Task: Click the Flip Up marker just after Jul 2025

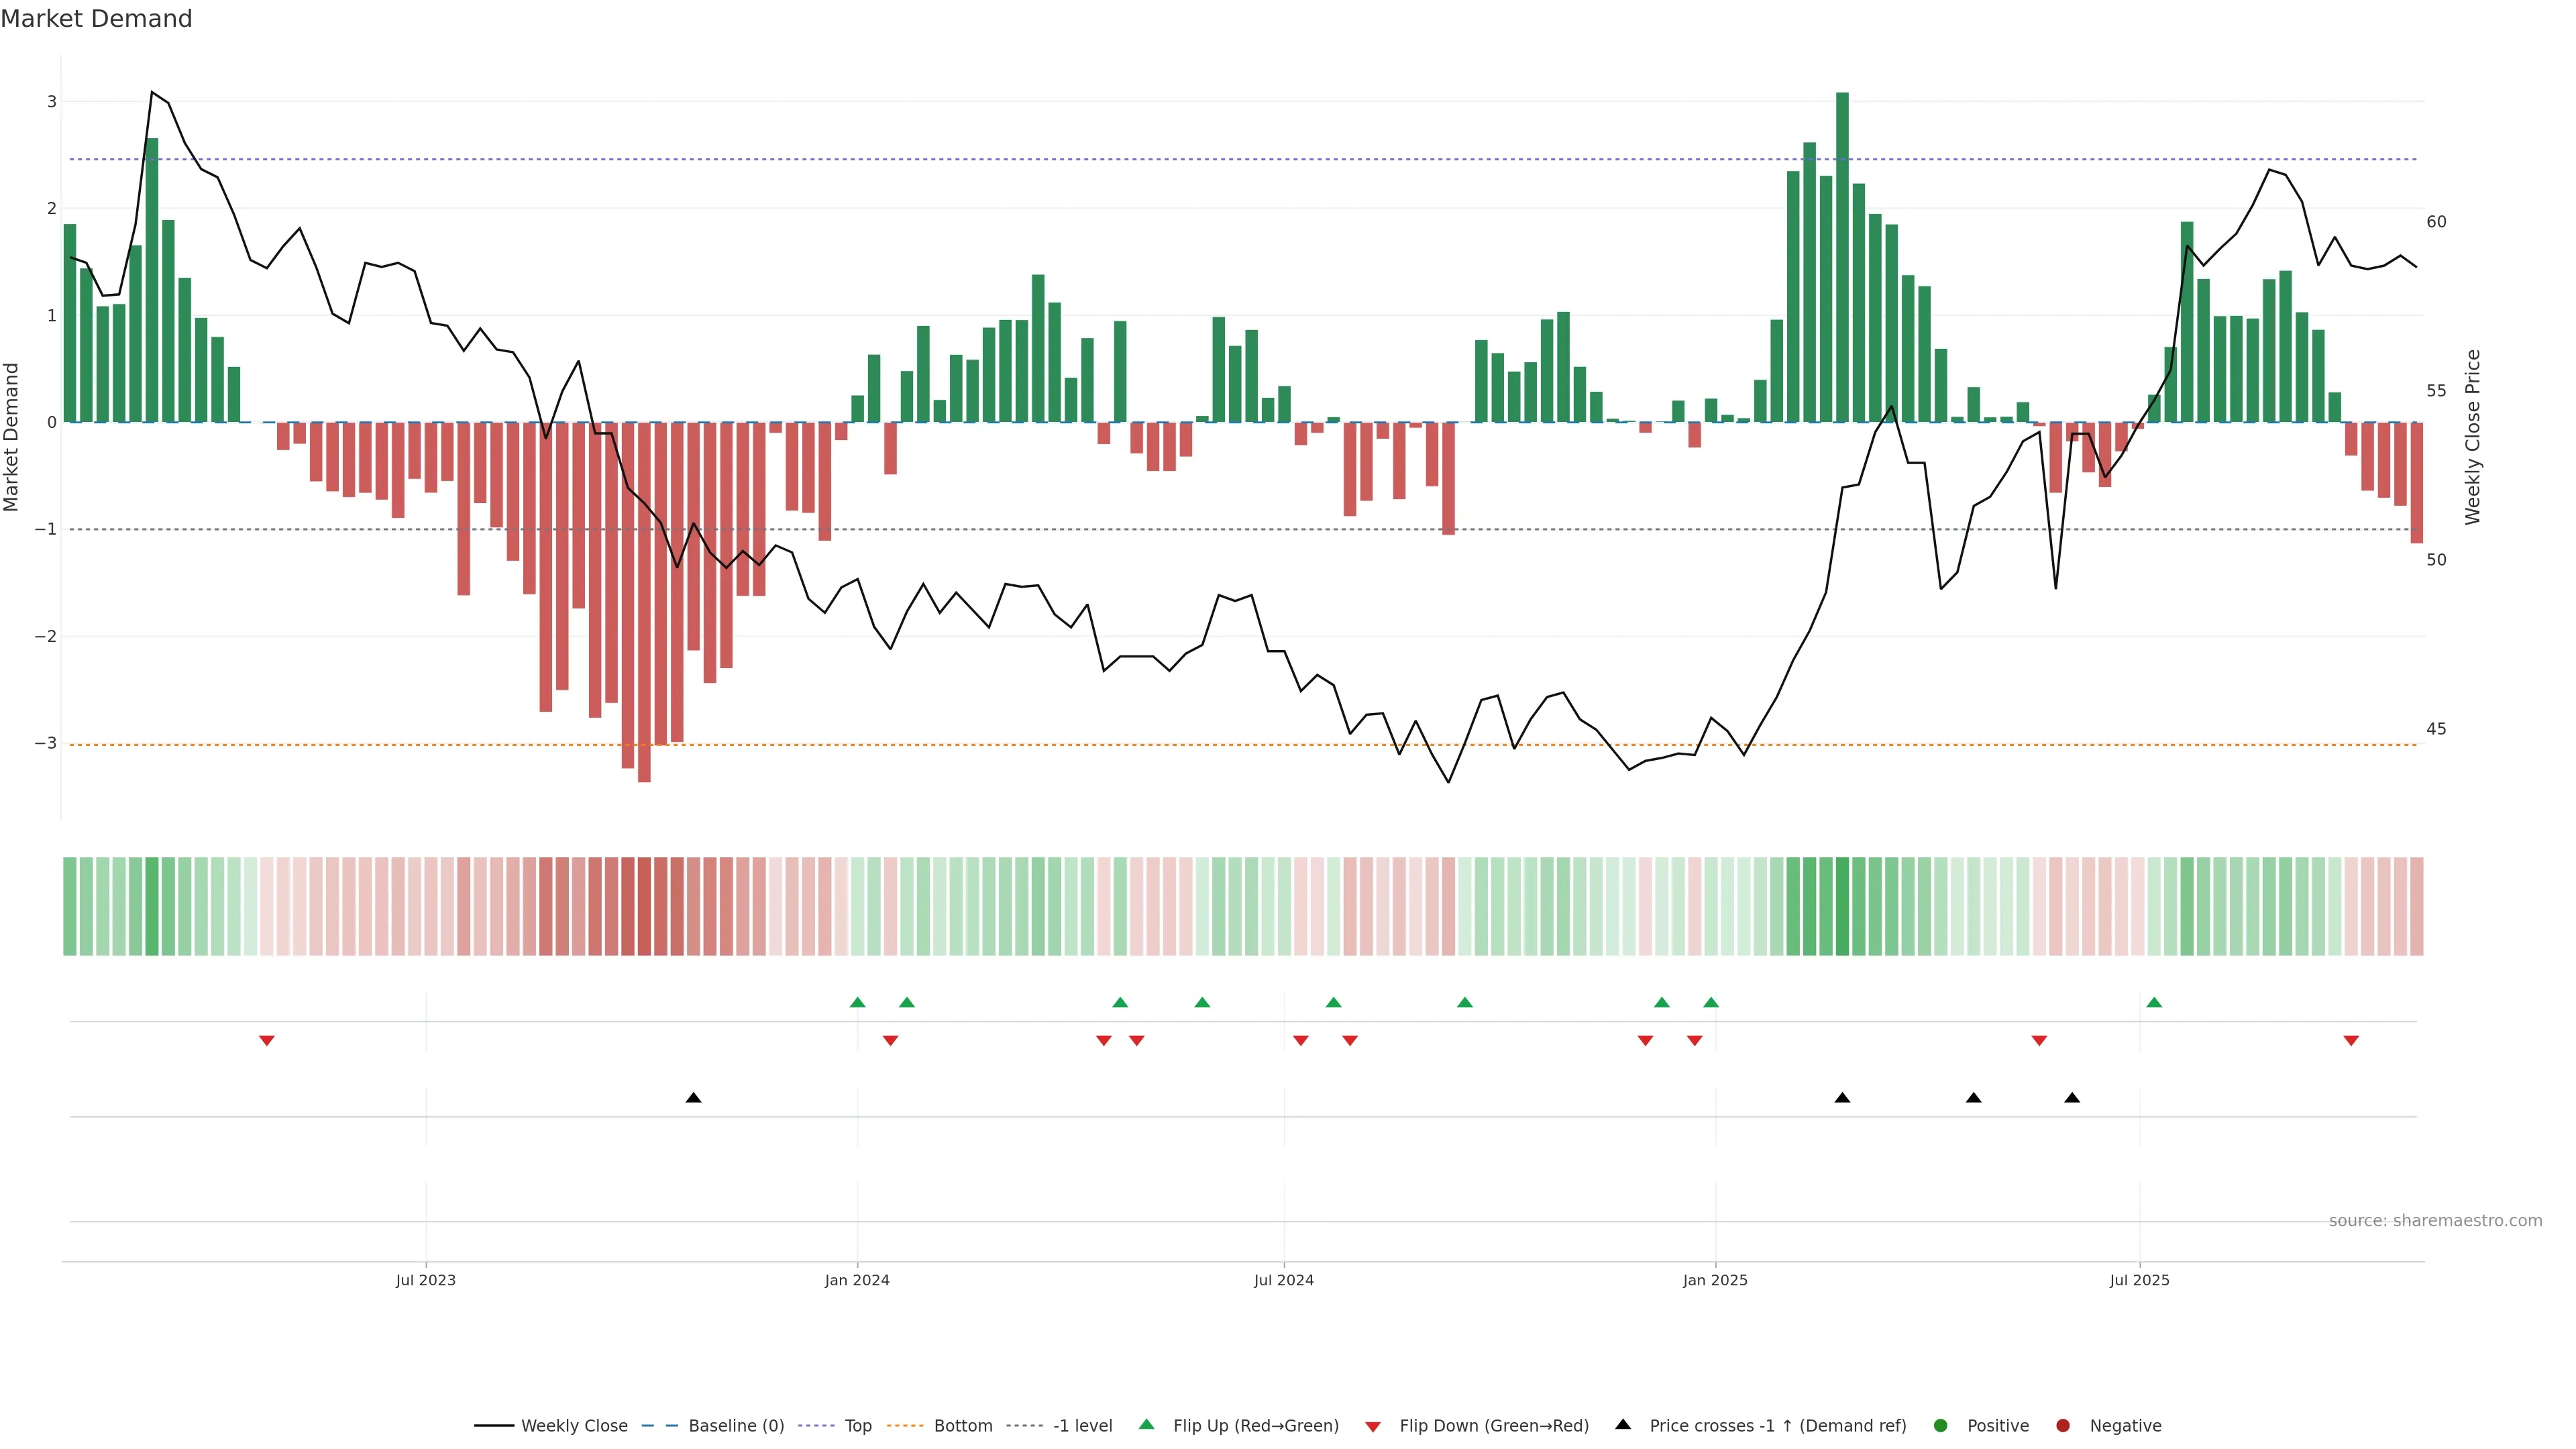Action: 2154,1002
